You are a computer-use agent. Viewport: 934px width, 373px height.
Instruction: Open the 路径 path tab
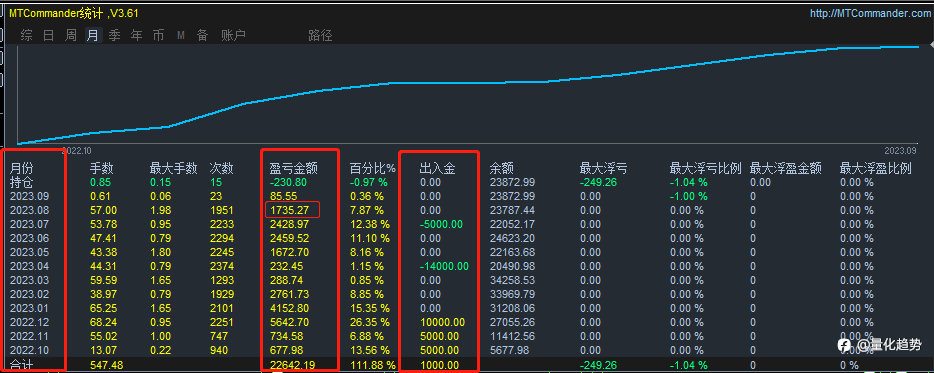click(320, 35)
